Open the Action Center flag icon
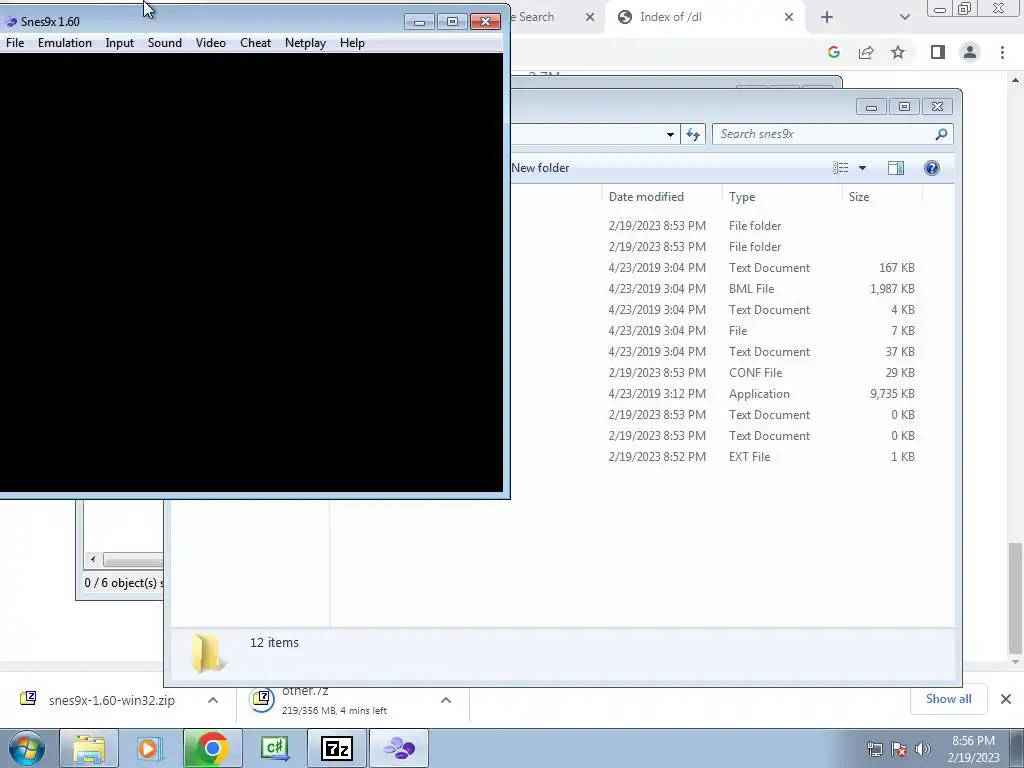The image size is (1024, 768). [899, 749]
